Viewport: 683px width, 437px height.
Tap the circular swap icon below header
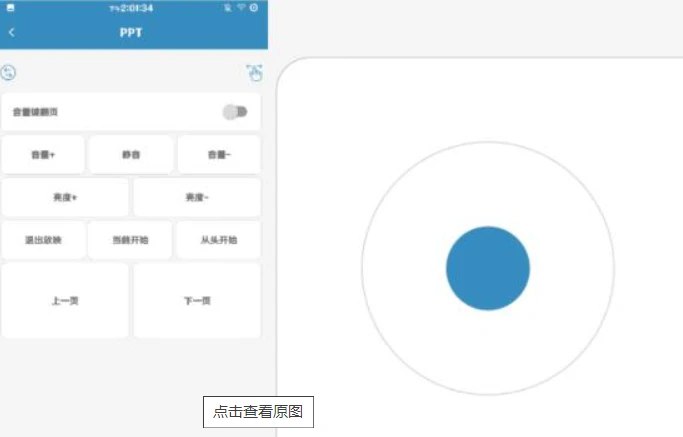(8, 72)
